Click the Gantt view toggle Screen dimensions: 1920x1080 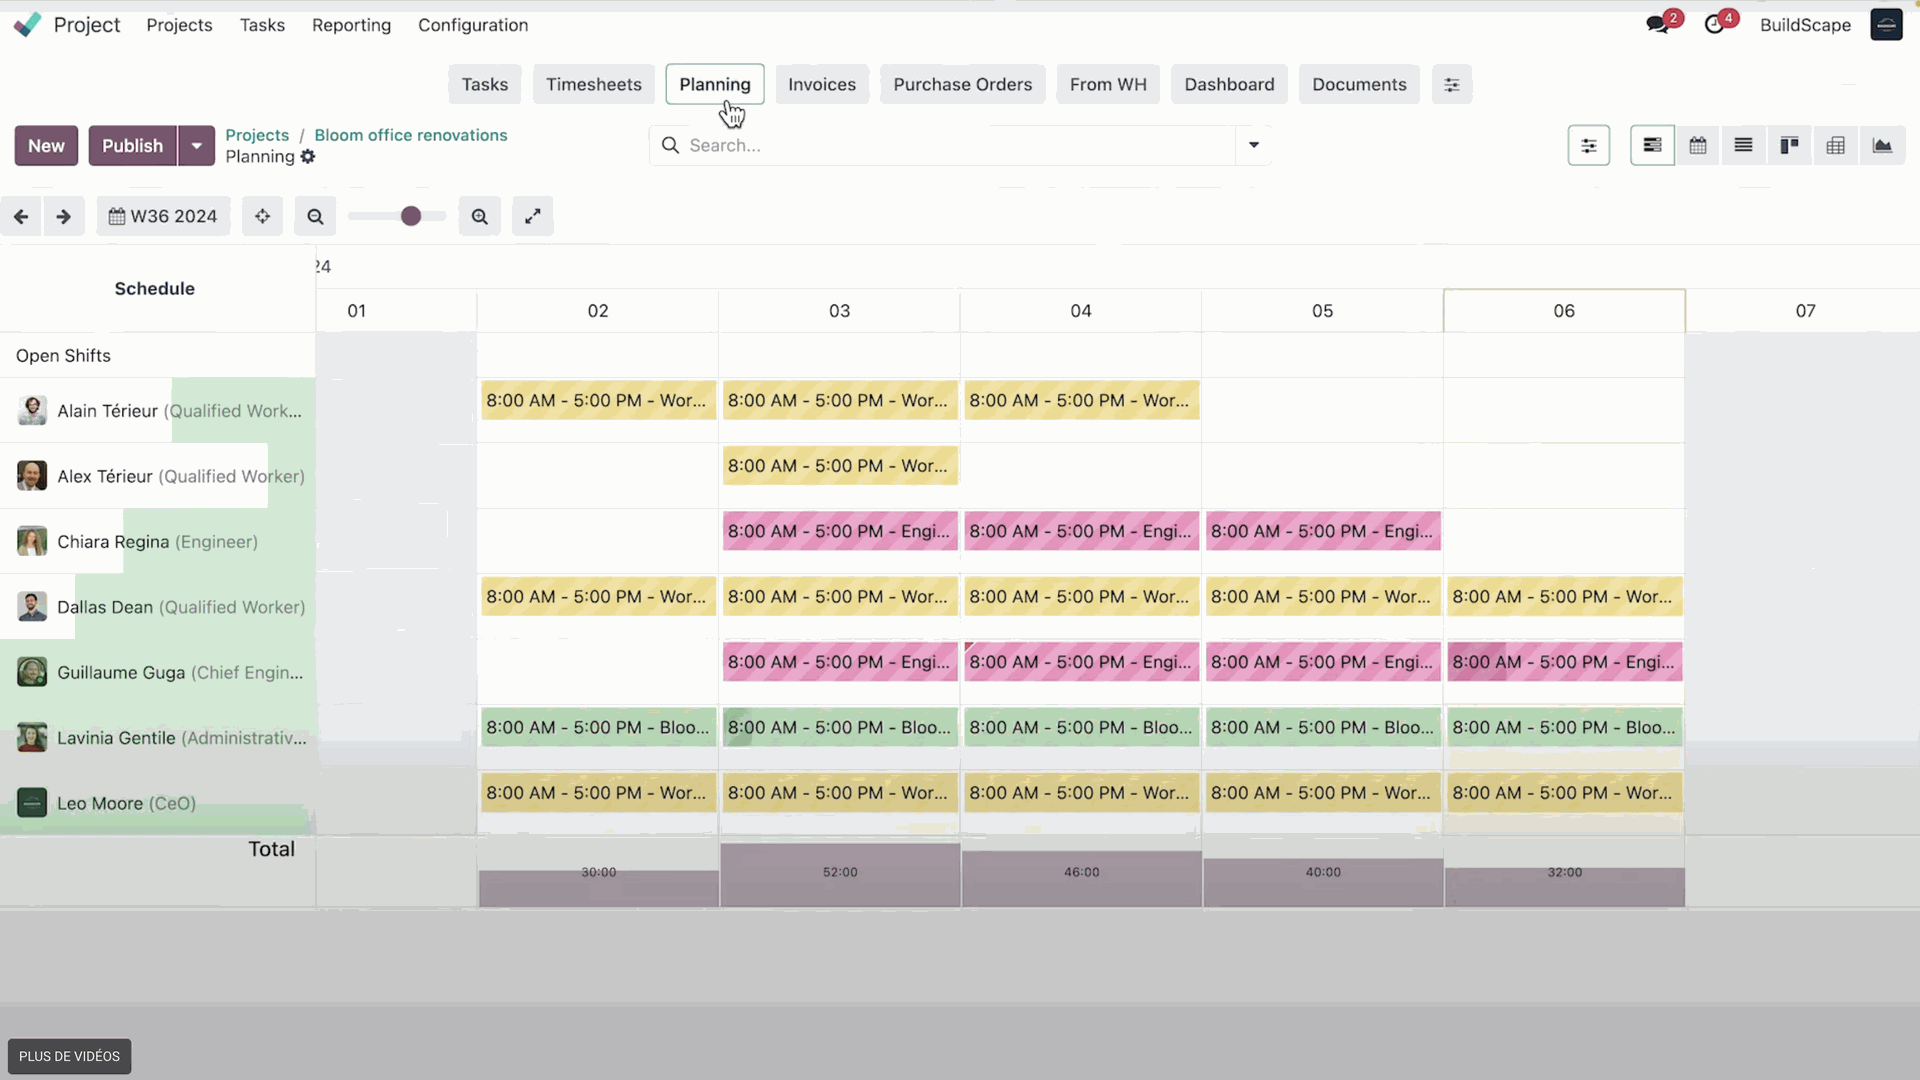pos(1651,145)
